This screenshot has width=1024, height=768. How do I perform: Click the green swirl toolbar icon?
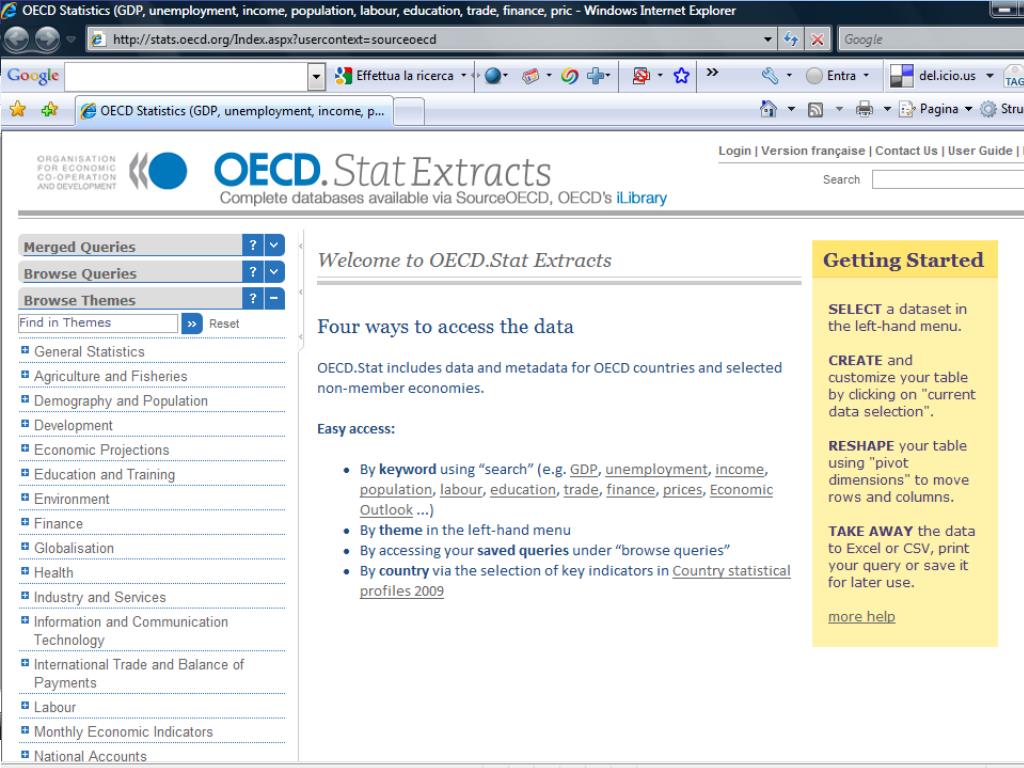click(569, 76)
